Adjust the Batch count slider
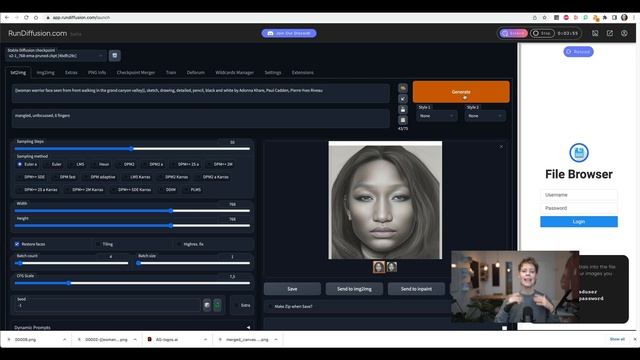Screen dimensions: 640x360 point(71,263)
